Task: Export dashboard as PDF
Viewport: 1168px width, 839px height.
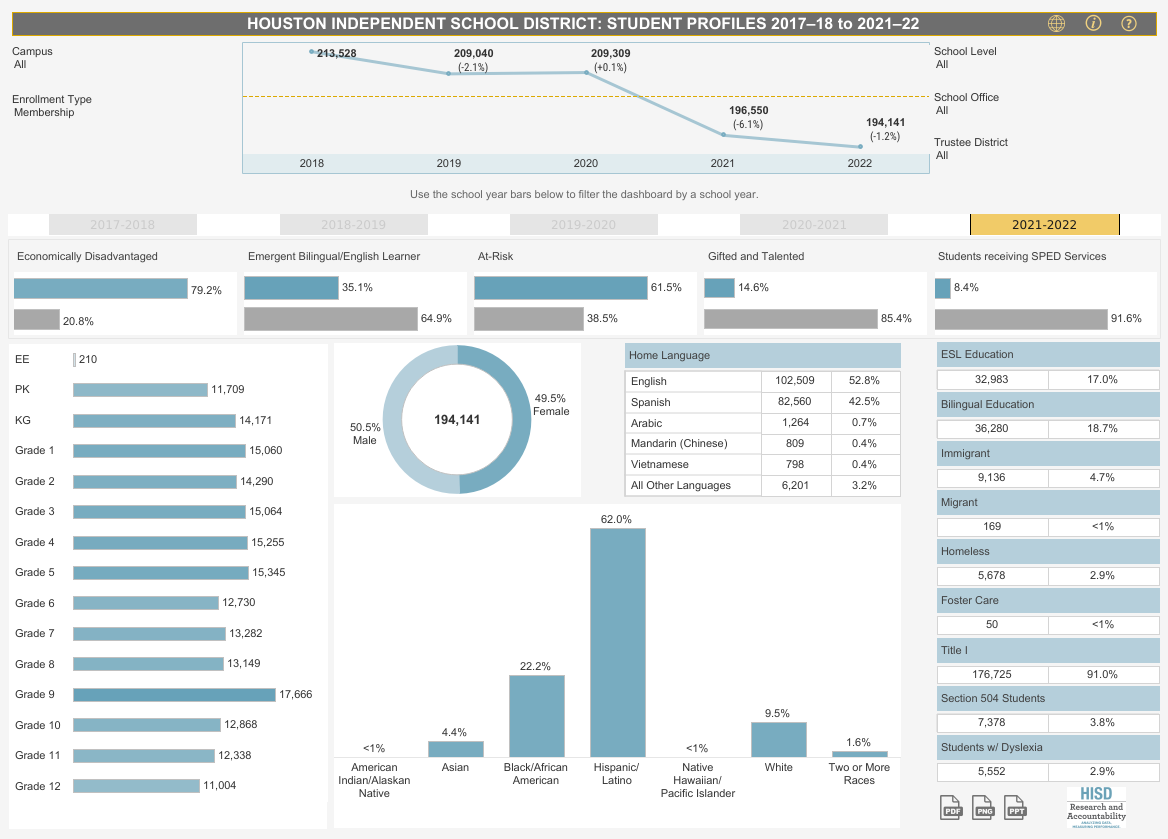Action: click(951, 807)
